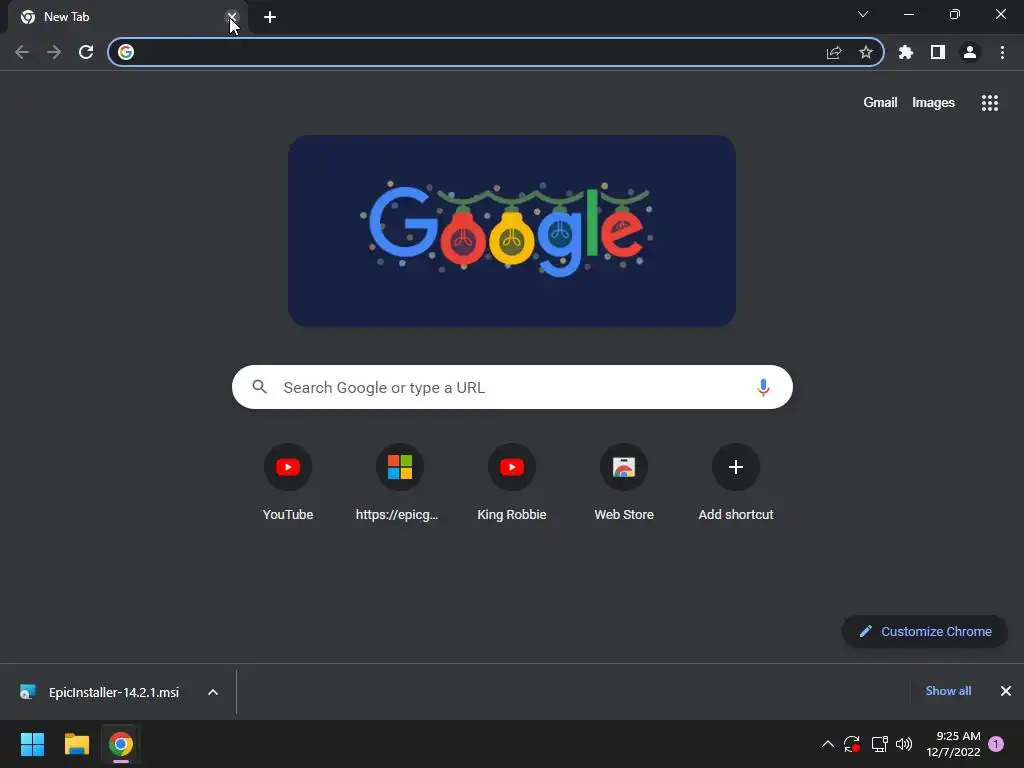Image resolution: width=1024 pixels, height=768 pixels.
Task: Go forward with the forward arrow
Action: coord(54,52)
